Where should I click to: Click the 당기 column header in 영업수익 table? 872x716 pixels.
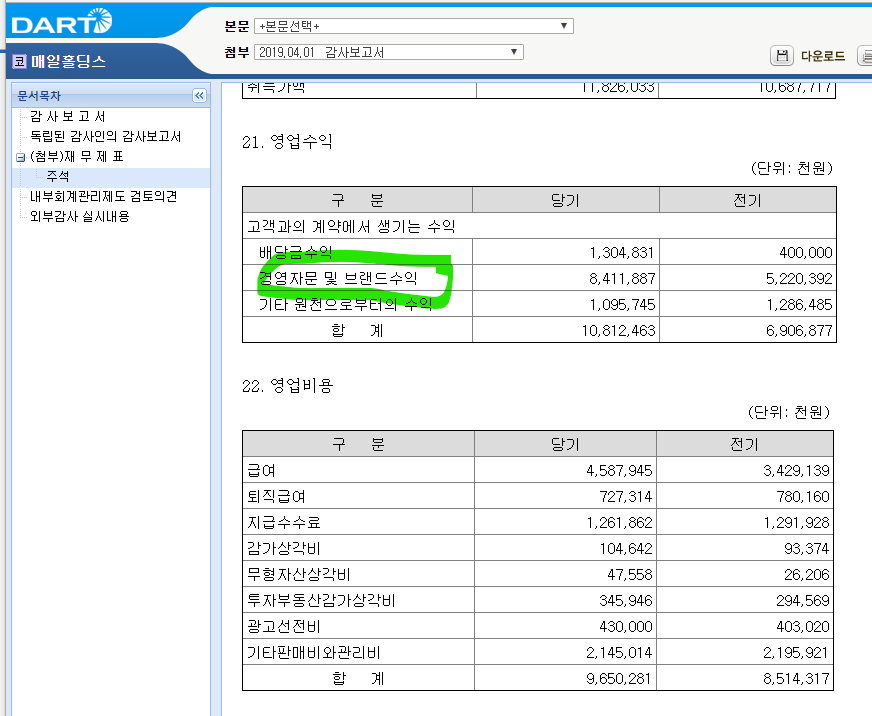565,199
